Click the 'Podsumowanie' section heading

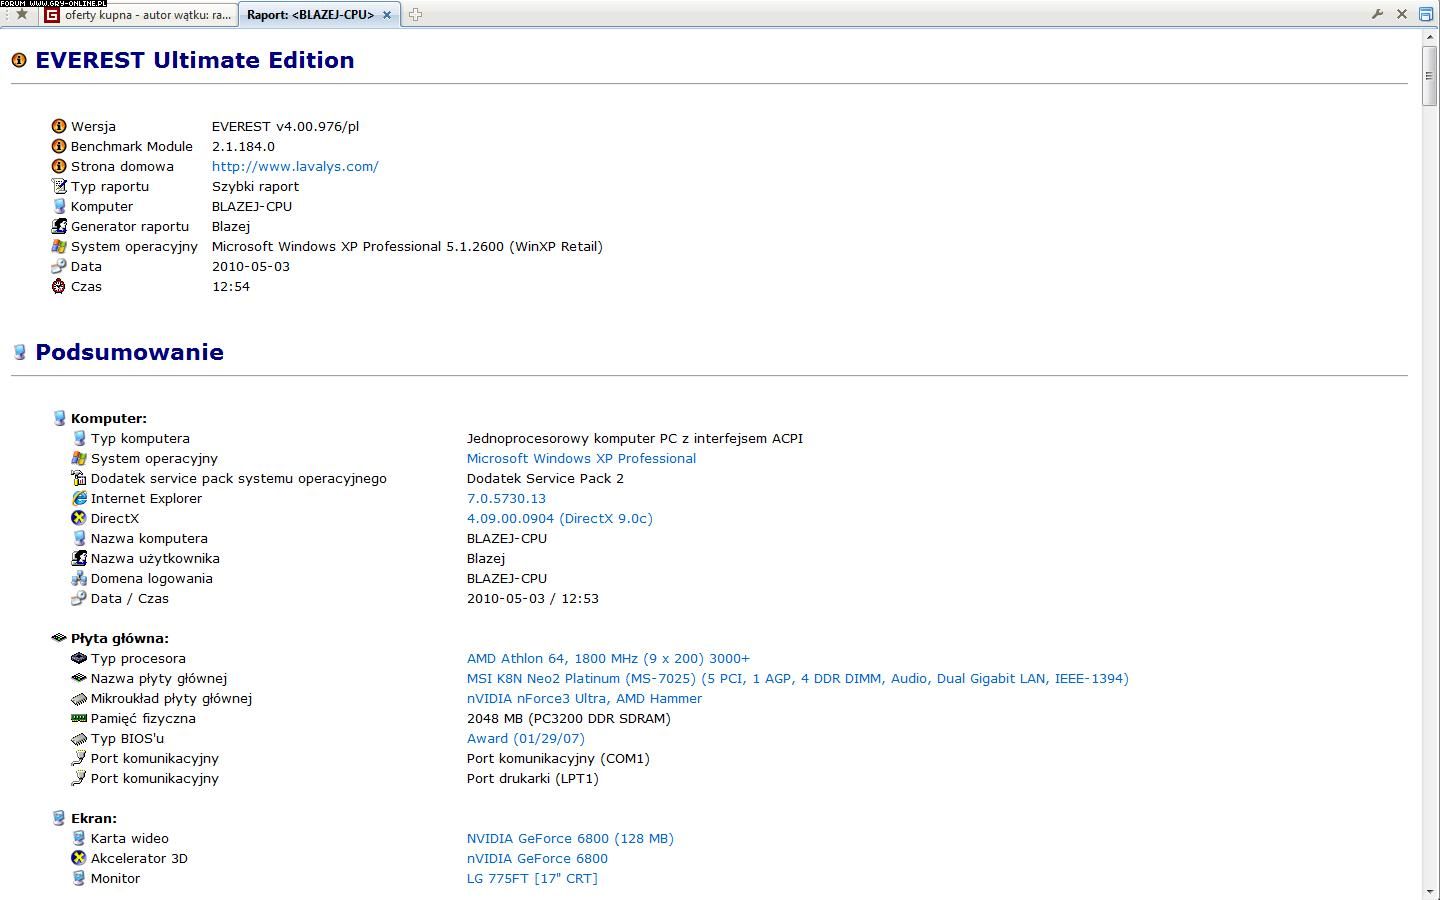point(129,352)
